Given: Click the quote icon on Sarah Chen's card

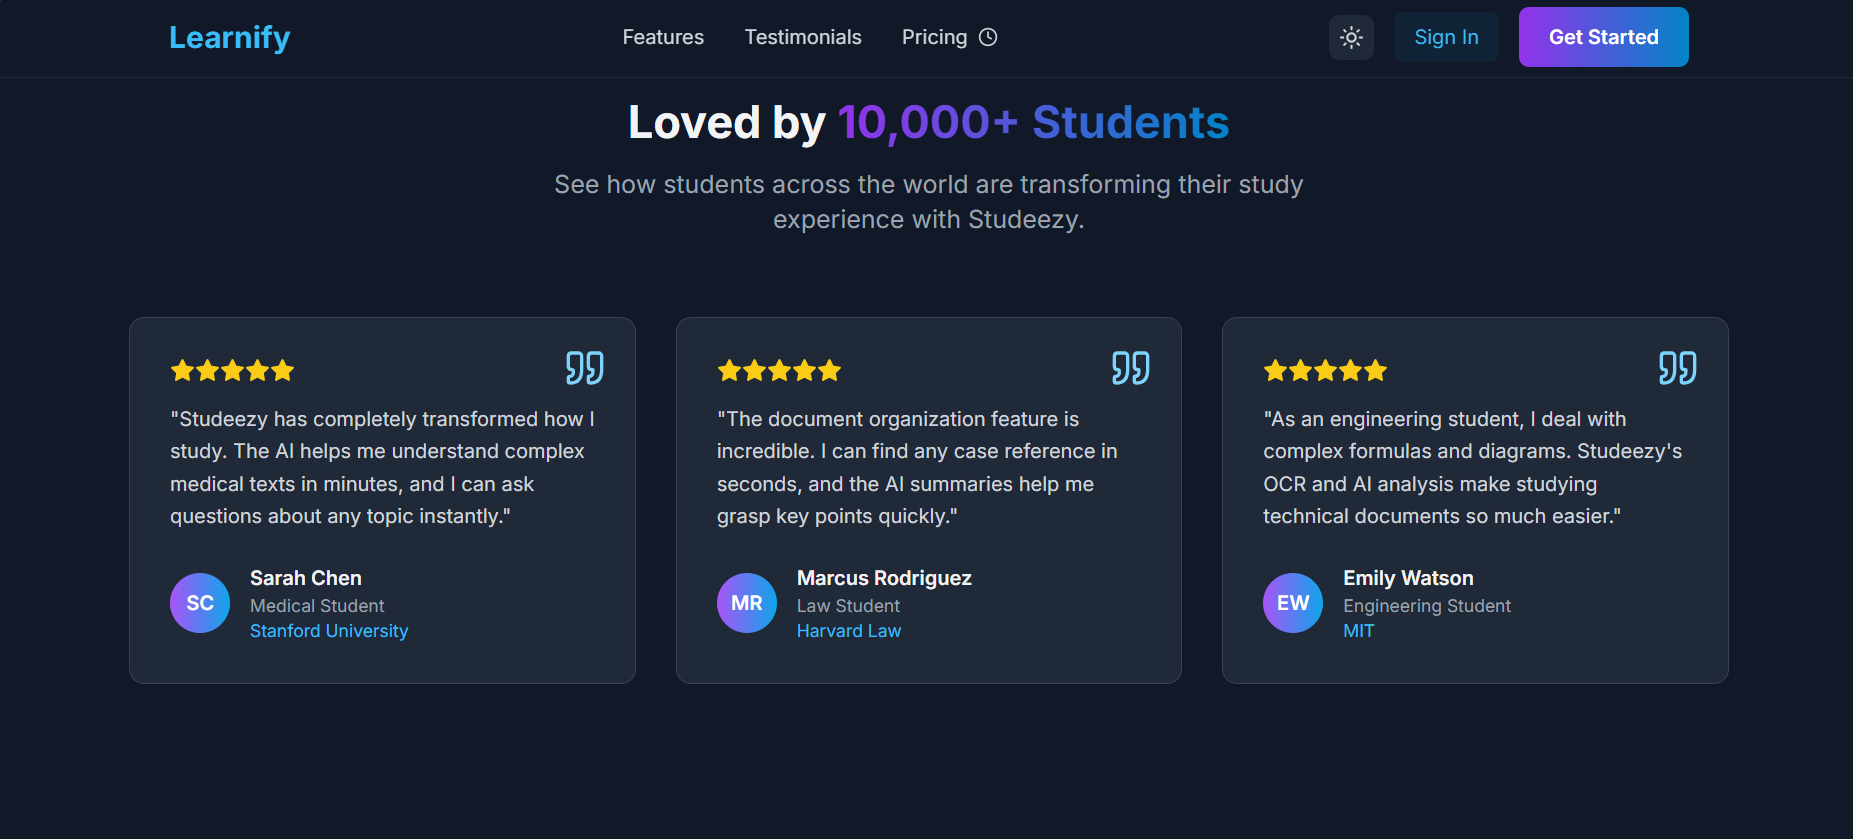Looking at the screenshot, I should [x=584, y=368].
